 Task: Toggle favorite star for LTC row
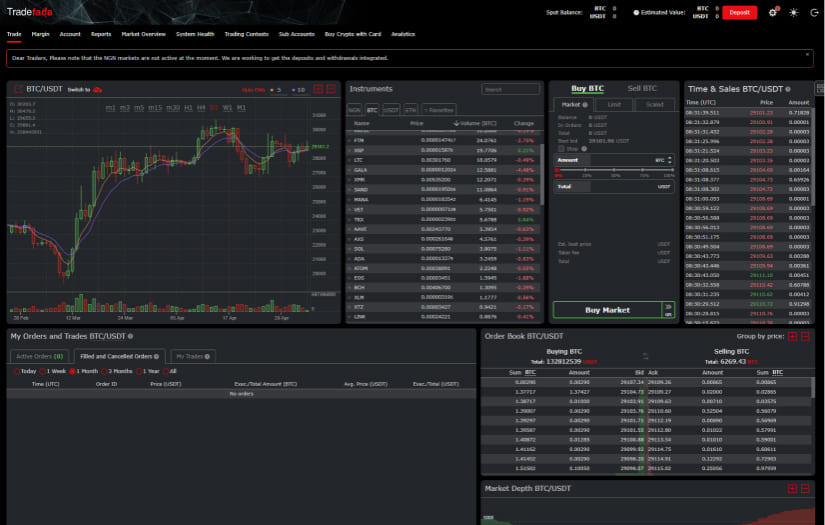click(x=349, y=160)
